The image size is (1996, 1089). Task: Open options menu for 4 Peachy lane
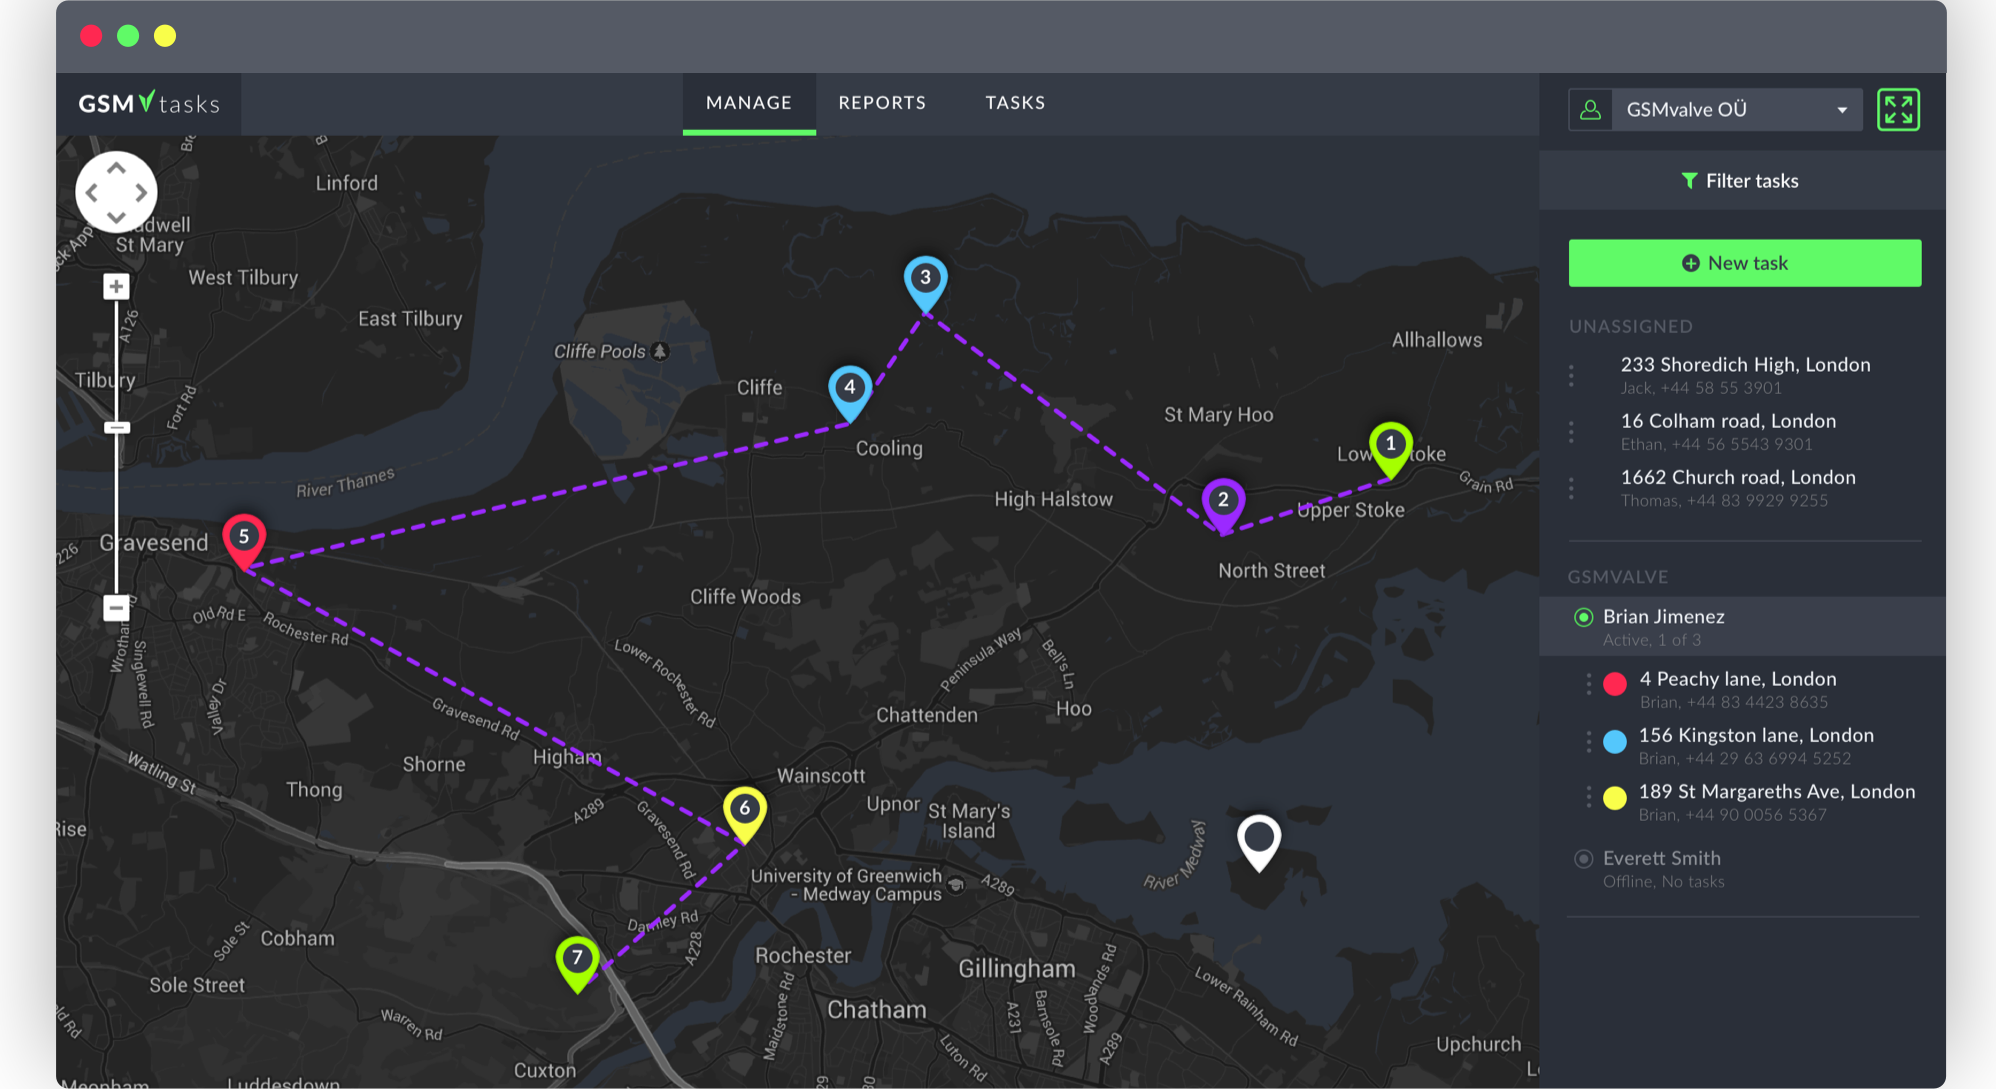pos(1588,684)
